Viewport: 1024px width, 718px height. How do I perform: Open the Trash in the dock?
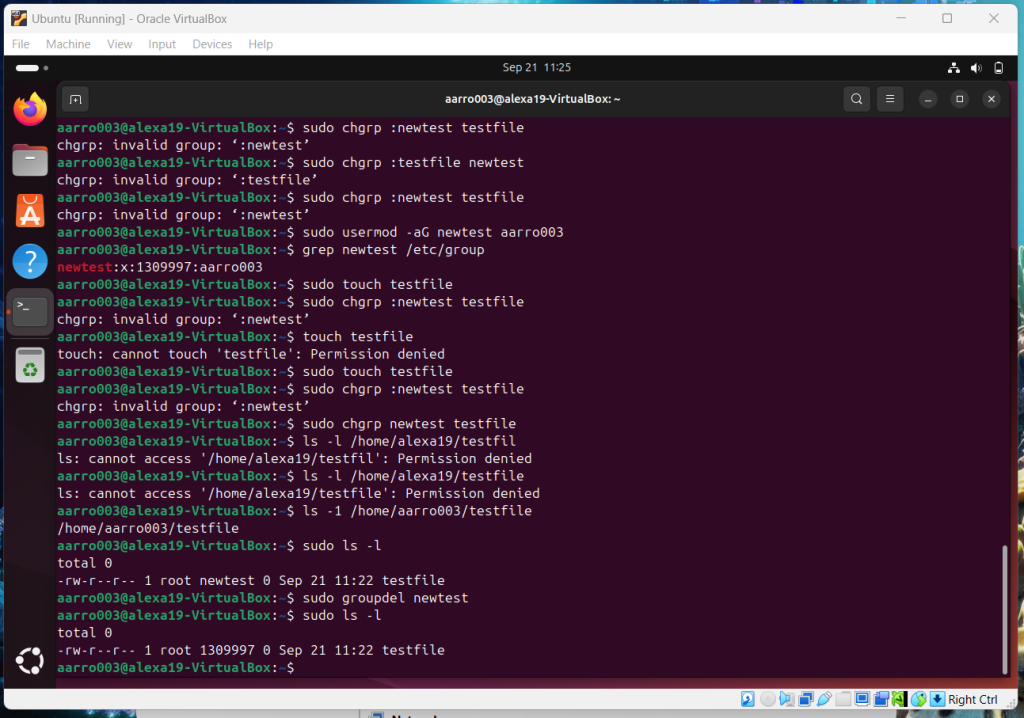pyautogui.click(x=30, y=365)
